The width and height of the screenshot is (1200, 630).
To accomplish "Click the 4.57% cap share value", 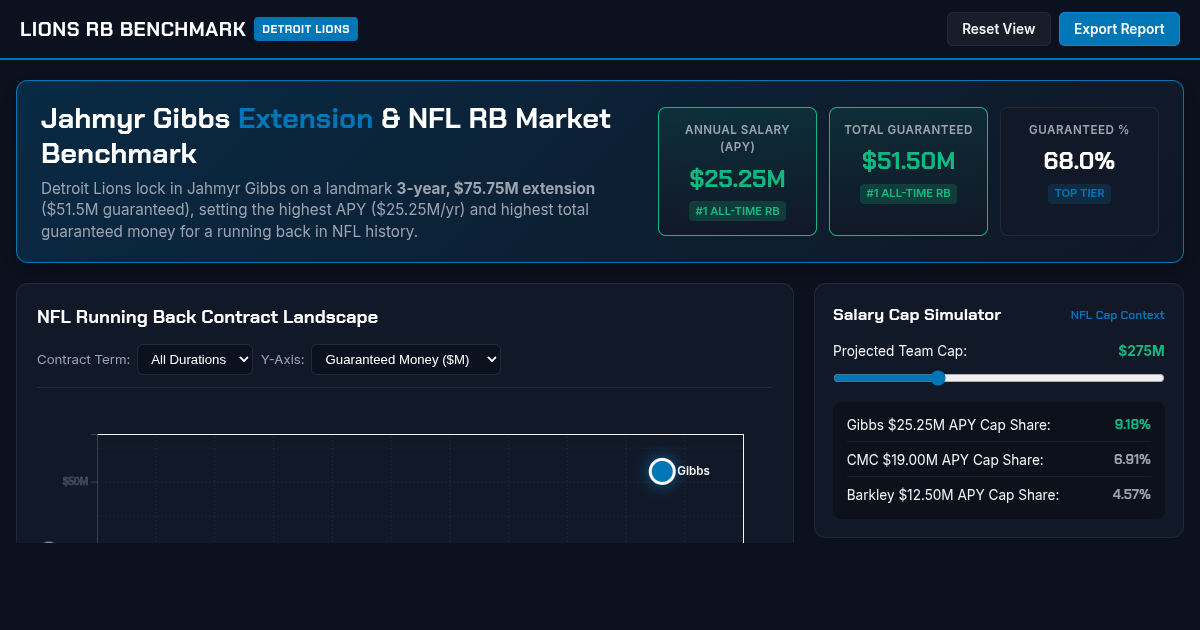I will [1132, 494].
